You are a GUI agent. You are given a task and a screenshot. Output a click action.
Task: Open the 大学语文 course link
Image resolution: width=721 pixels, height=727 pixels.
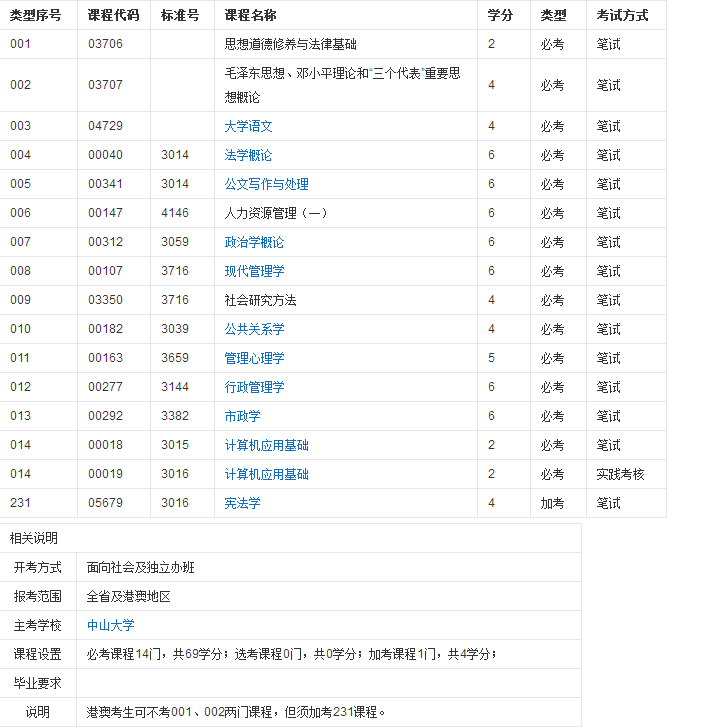point(248,126)
